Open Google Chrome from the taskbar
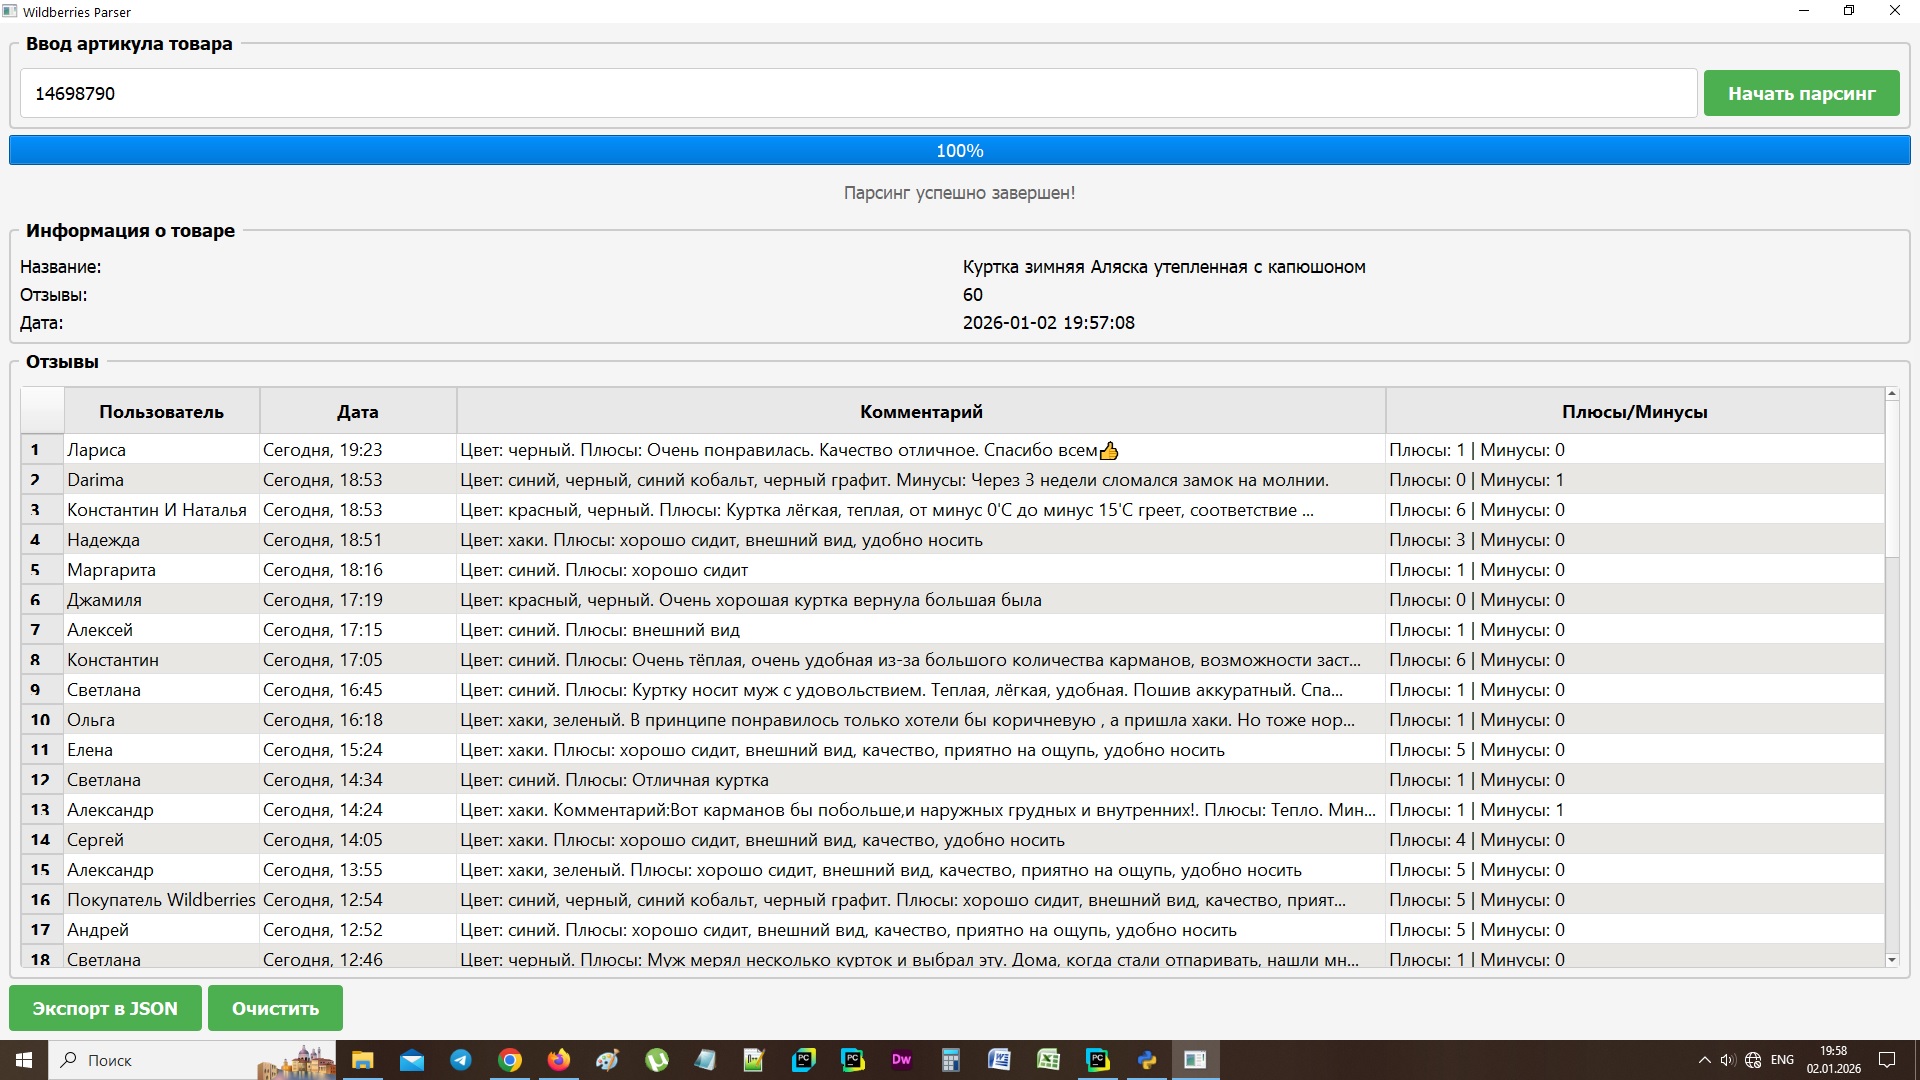Image resolution: width=1920 pixels, height=1080 pixels. (x=510, y=1060)
